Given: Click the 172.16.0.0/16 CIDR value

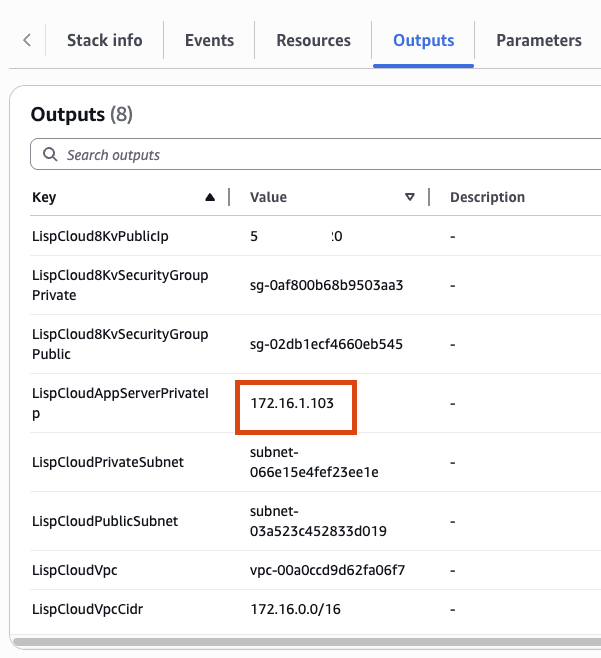Looking at the screenshot, I should click(295, 609).
